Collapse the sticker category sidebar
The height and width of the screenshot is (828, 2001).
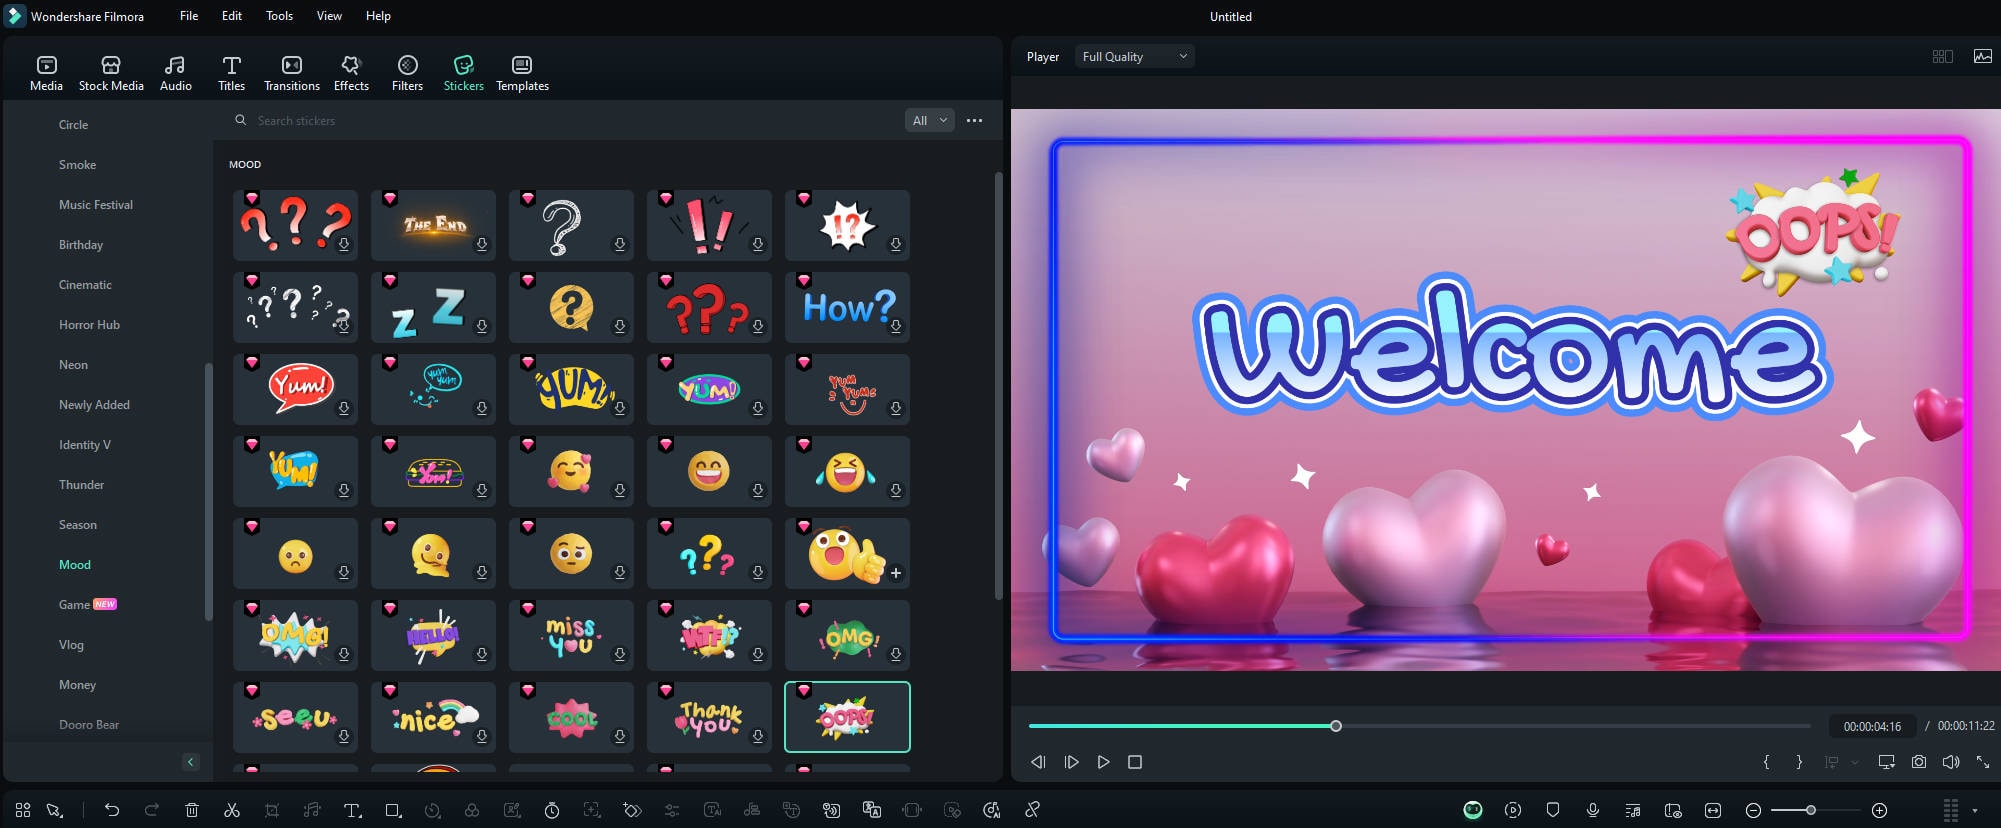point(190,762)
